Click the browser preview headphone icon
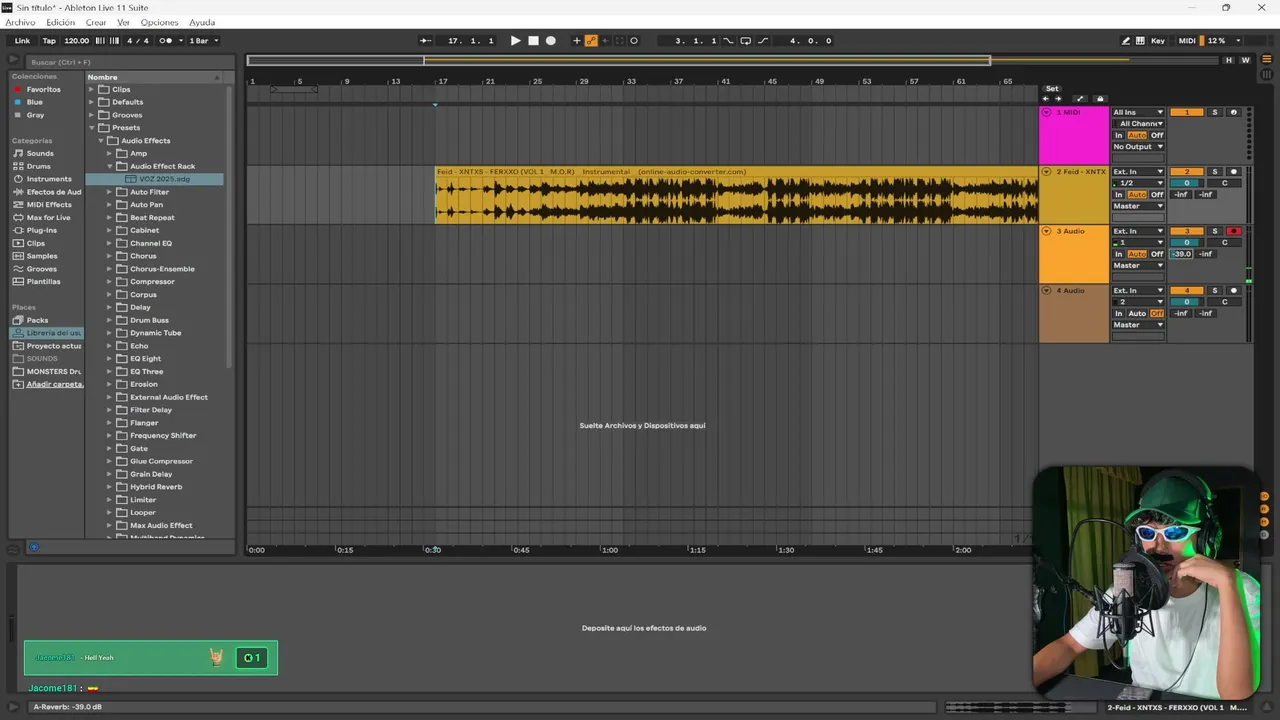Screen dimensions: 1280x720 coord(34,548)
